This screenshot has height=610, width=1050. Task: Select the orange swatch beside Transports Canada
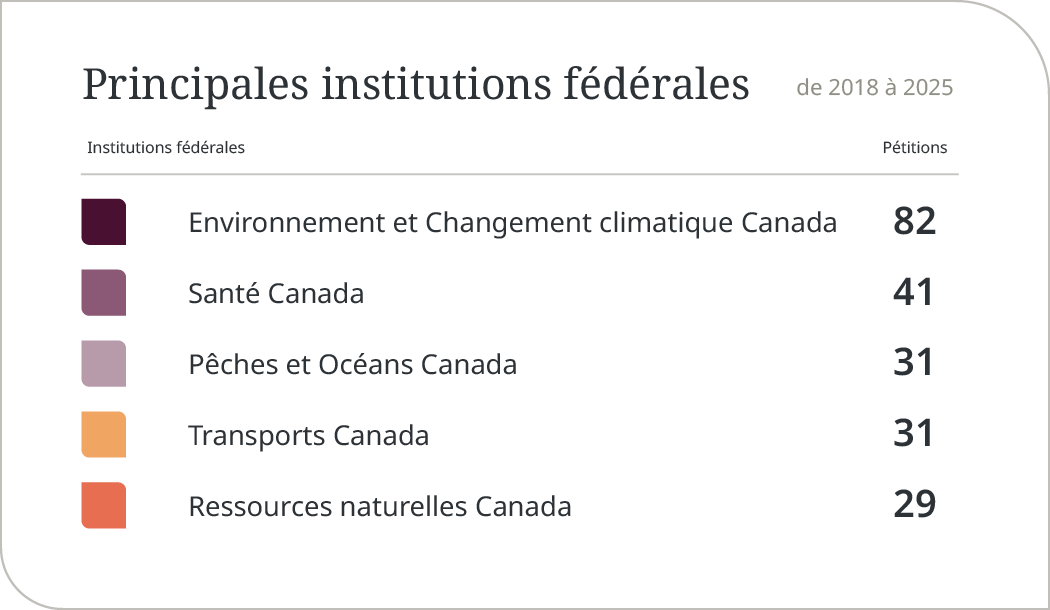click(104, 435)
